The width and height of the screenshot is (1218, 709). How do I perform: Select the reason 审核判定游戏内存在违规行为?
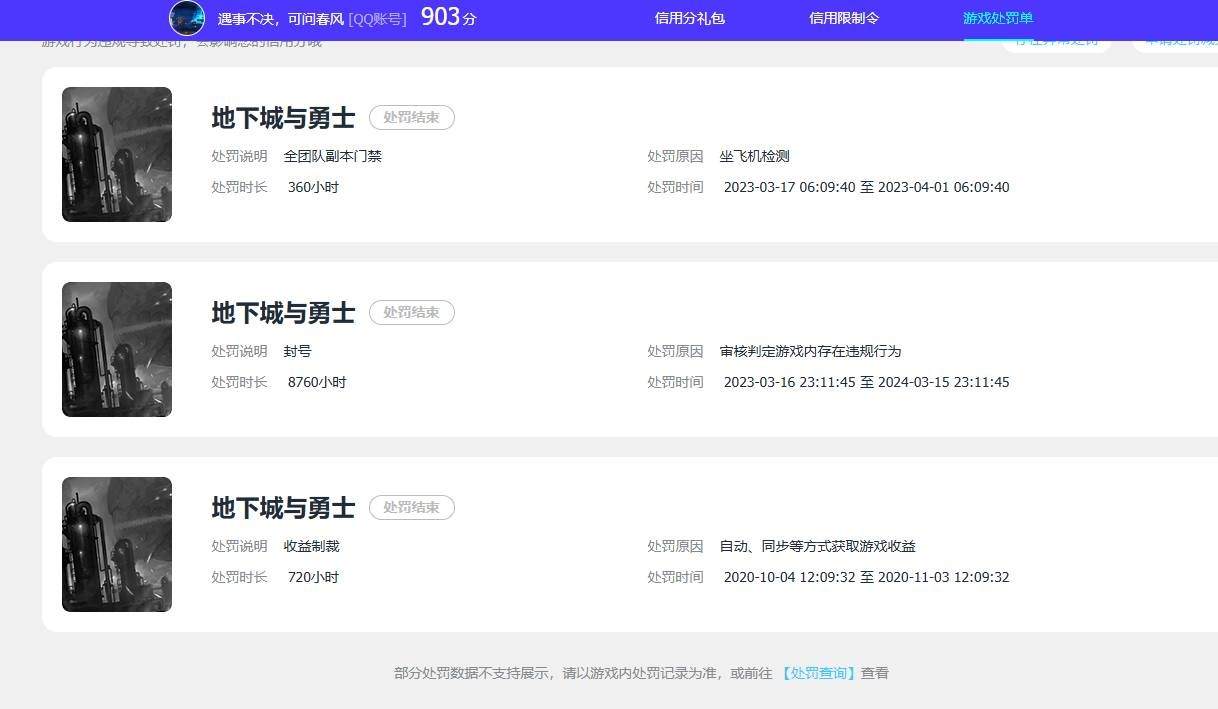tap(810, 351)
